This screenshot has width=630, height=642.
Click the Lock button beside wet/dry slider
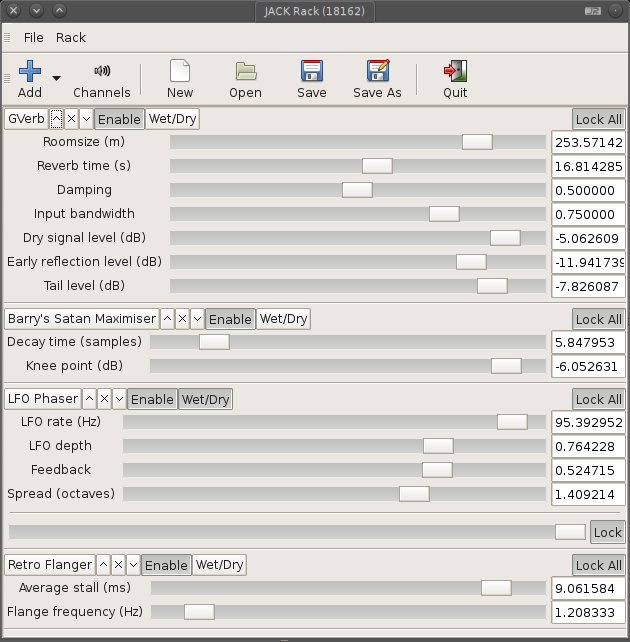(607, 532)
